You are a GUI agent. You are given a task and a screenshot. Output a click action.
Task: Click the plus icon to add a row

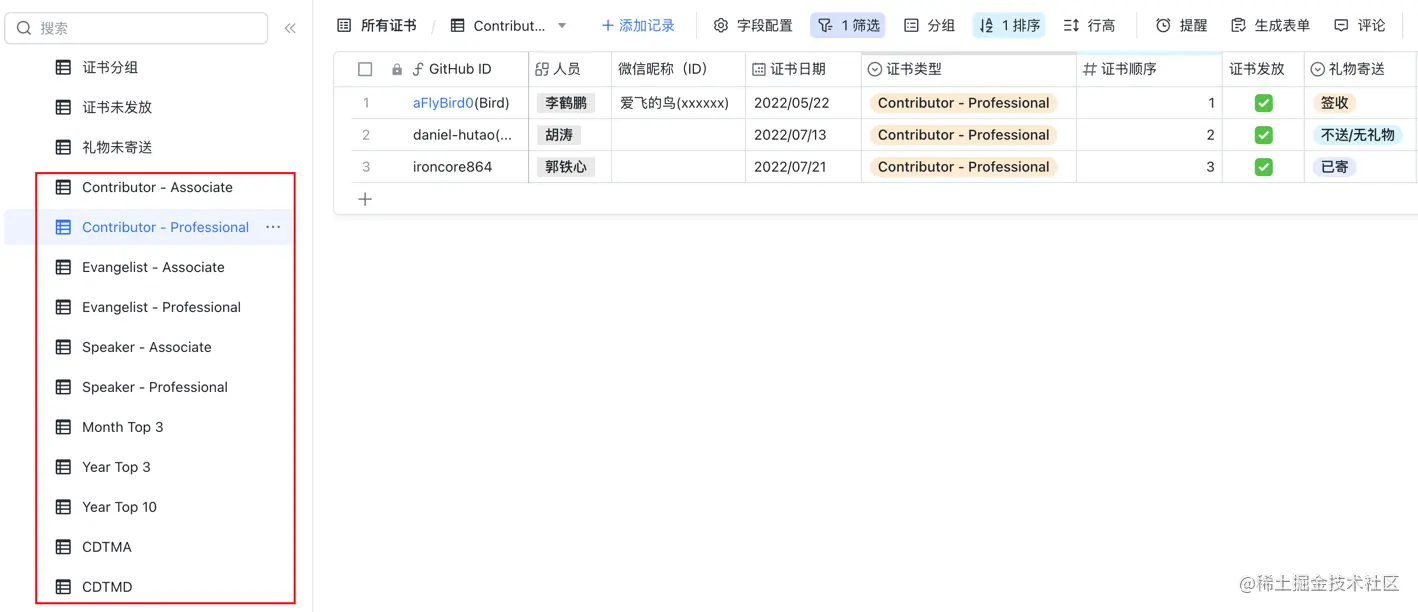365,199
